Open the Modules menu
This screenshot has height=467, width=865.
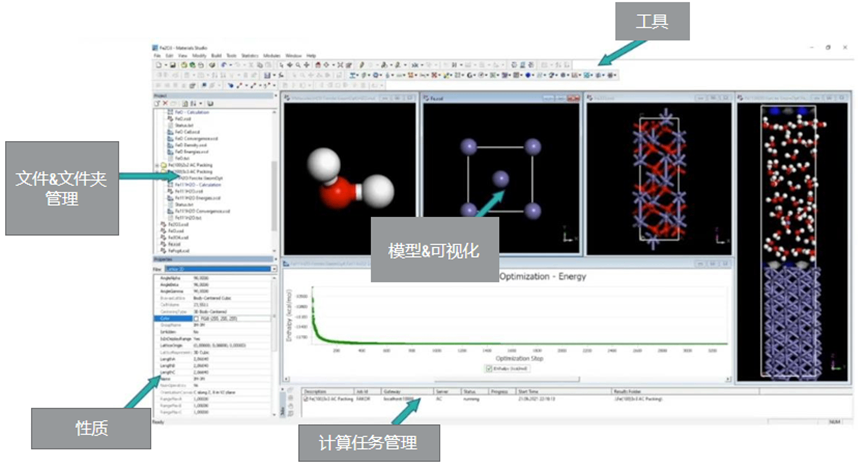point(270,55)
